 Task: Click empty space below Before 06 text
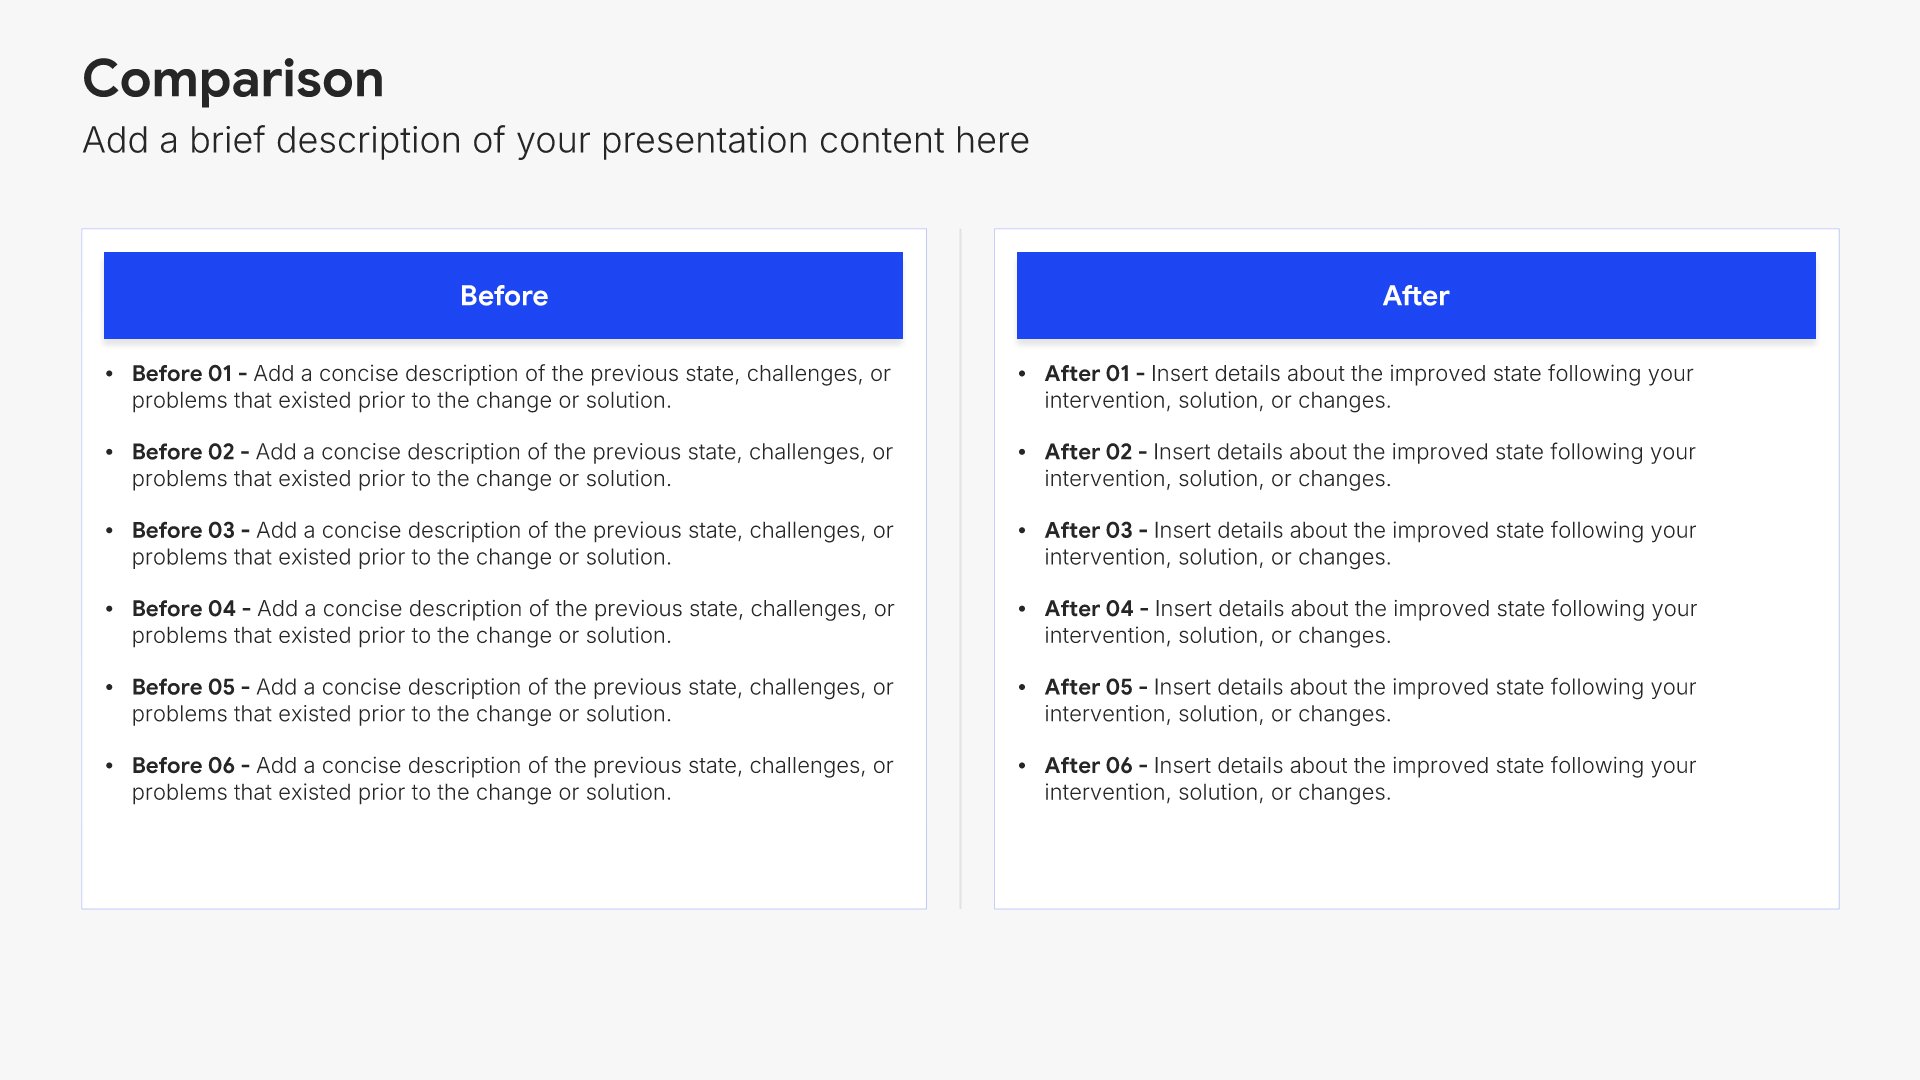pyautogui.click(x=503, y=856)
